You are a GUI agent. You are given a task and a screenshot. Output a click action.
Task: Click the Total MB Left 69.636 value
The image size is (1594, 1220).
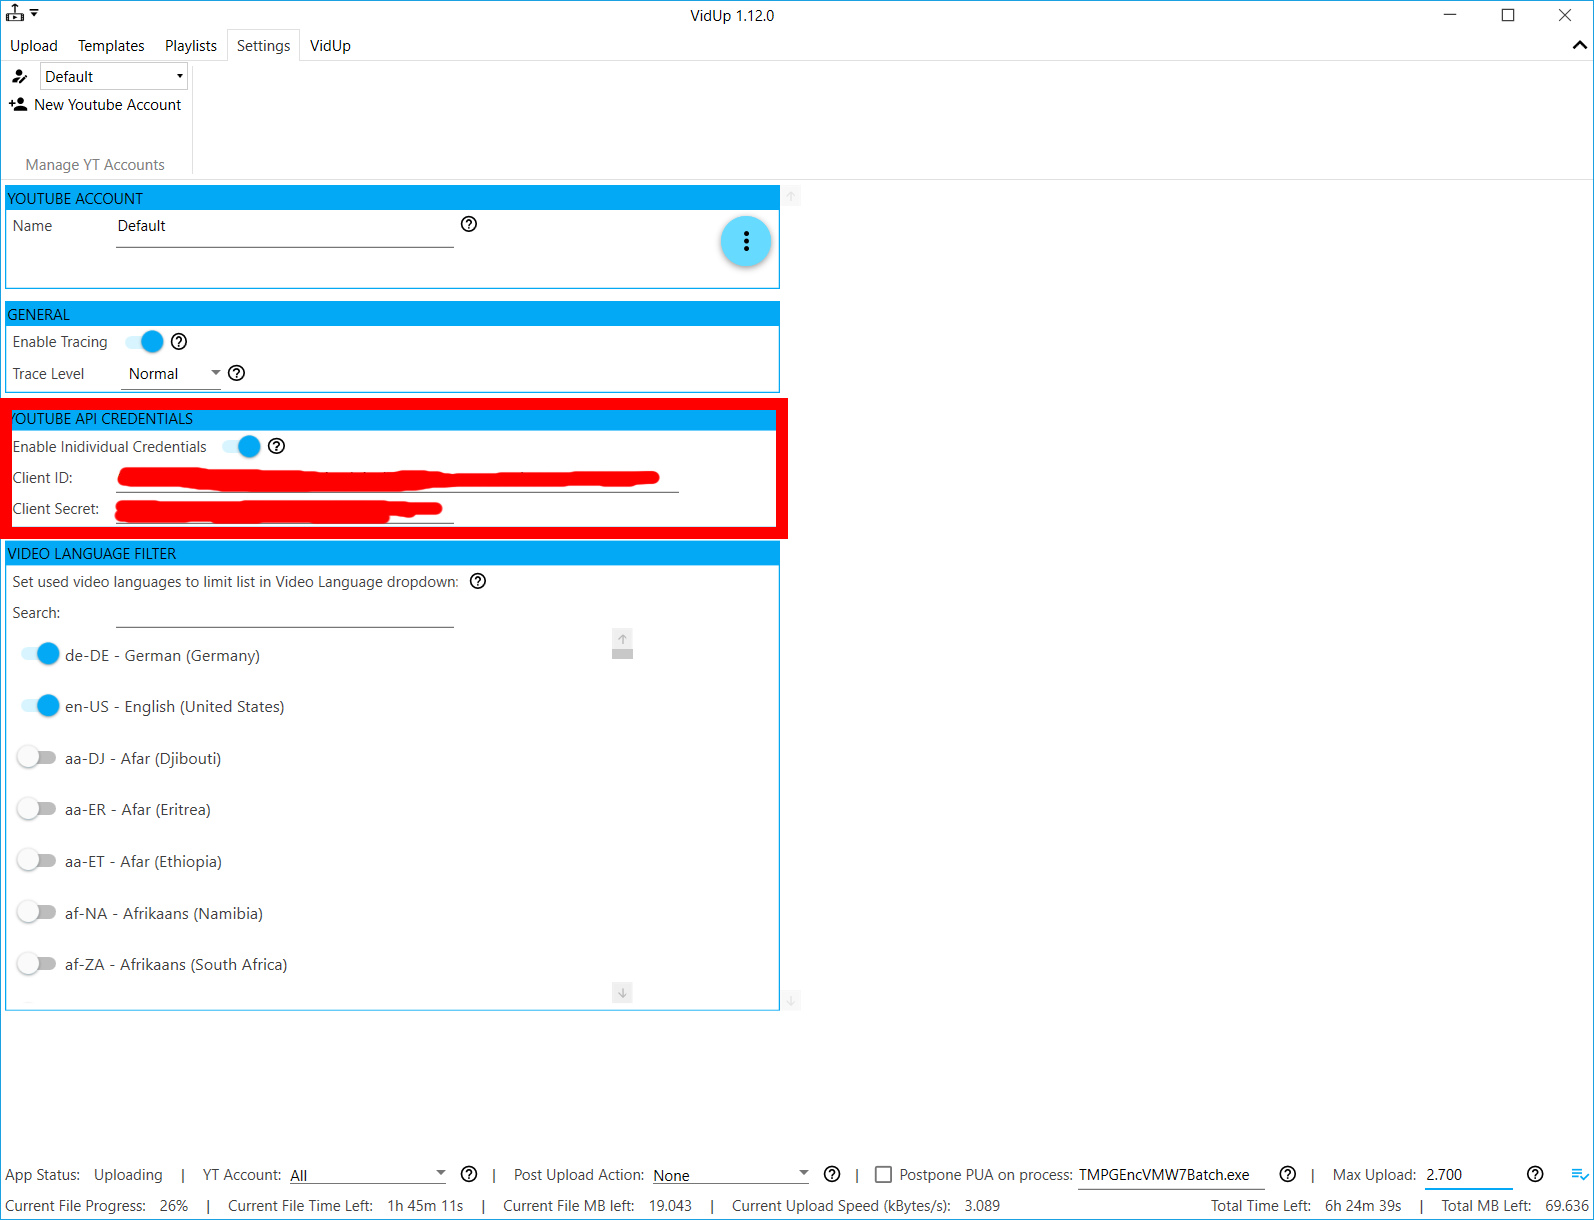click(1567, 1205)
